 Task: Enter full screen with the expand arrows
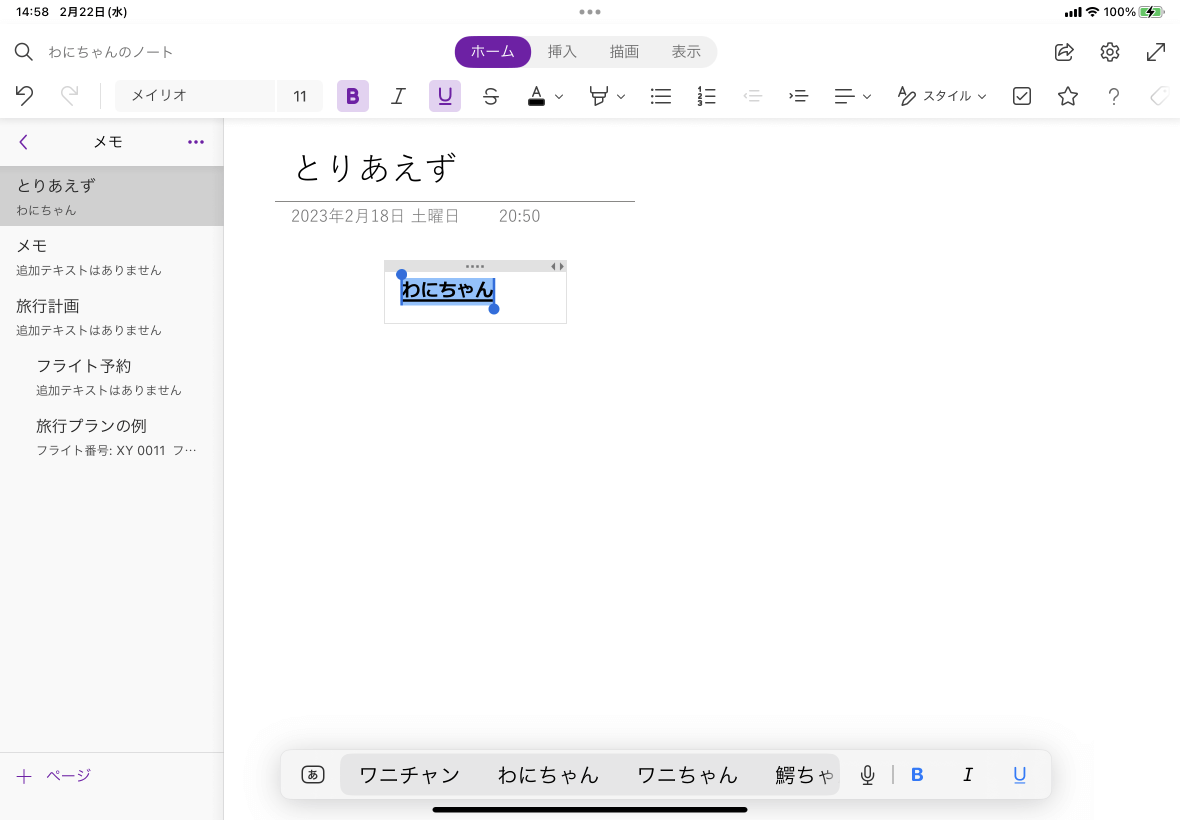click(1155, 52)
